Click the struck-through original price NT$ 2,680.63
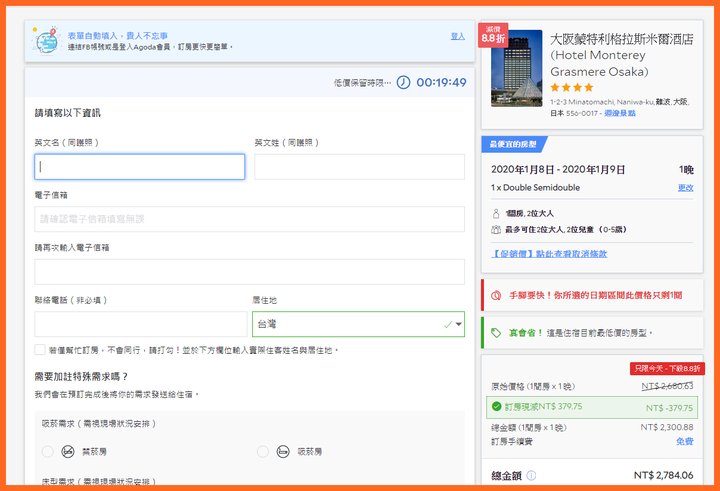This screenshot has height=491, width=720. pos(667,386)
